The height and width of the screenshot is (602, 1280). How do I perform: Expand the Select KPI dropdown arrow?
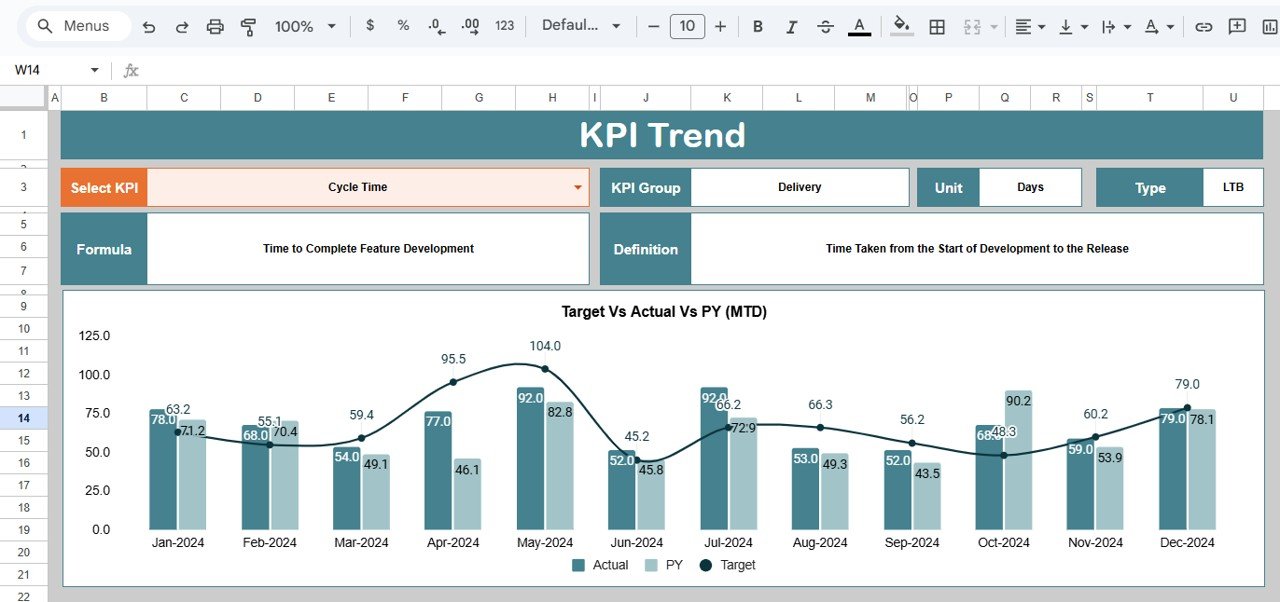[x=577, y=188]
